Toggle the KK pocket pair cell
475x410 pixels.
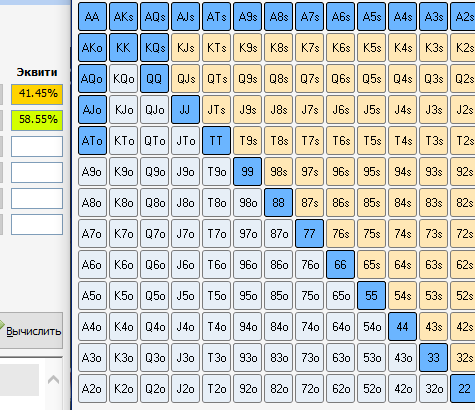(x=123, y=47)
